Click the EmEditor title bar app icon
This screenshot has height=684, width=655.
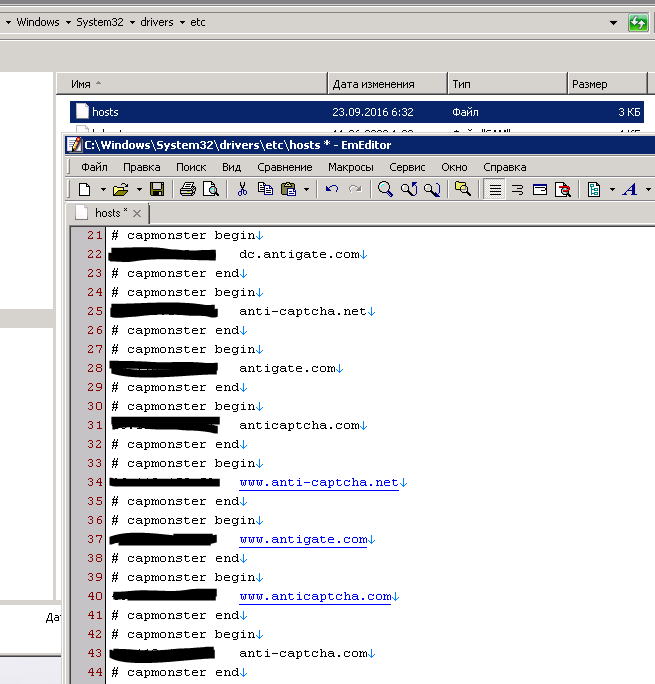click(74, 145)
